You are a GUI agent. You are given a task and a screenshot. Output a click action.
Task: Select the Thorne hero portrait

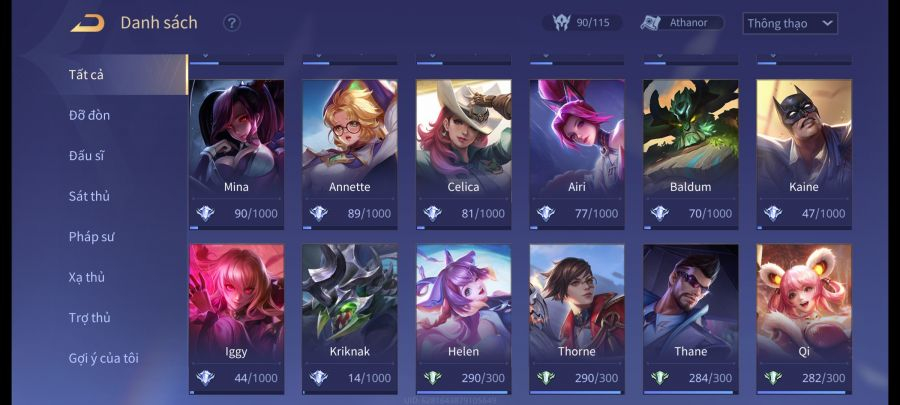tap(577, 302)
